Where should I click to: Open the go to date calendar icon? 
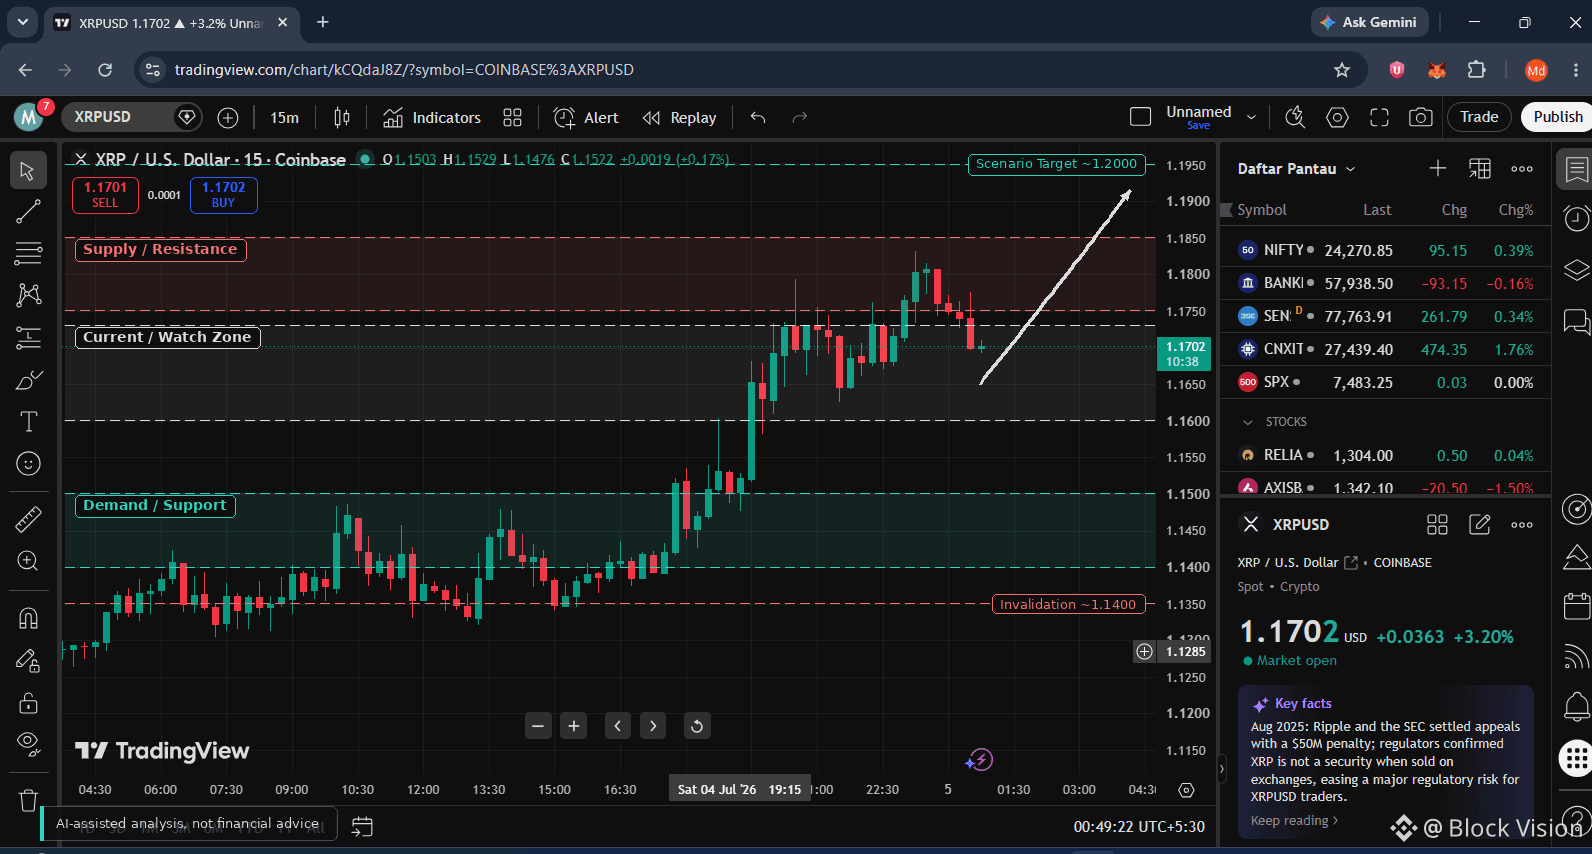pos(362,826)
